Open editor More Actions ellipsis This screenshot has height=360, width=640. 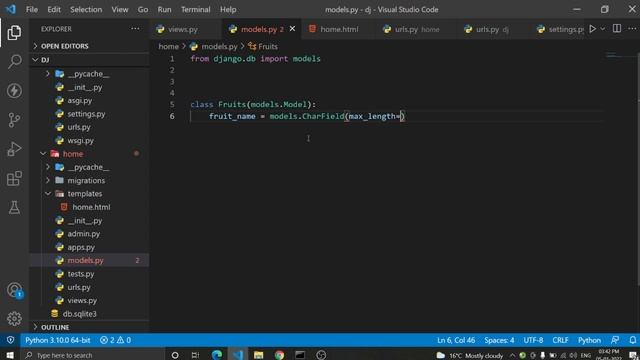pyautogui.click(x=632, y=29)
